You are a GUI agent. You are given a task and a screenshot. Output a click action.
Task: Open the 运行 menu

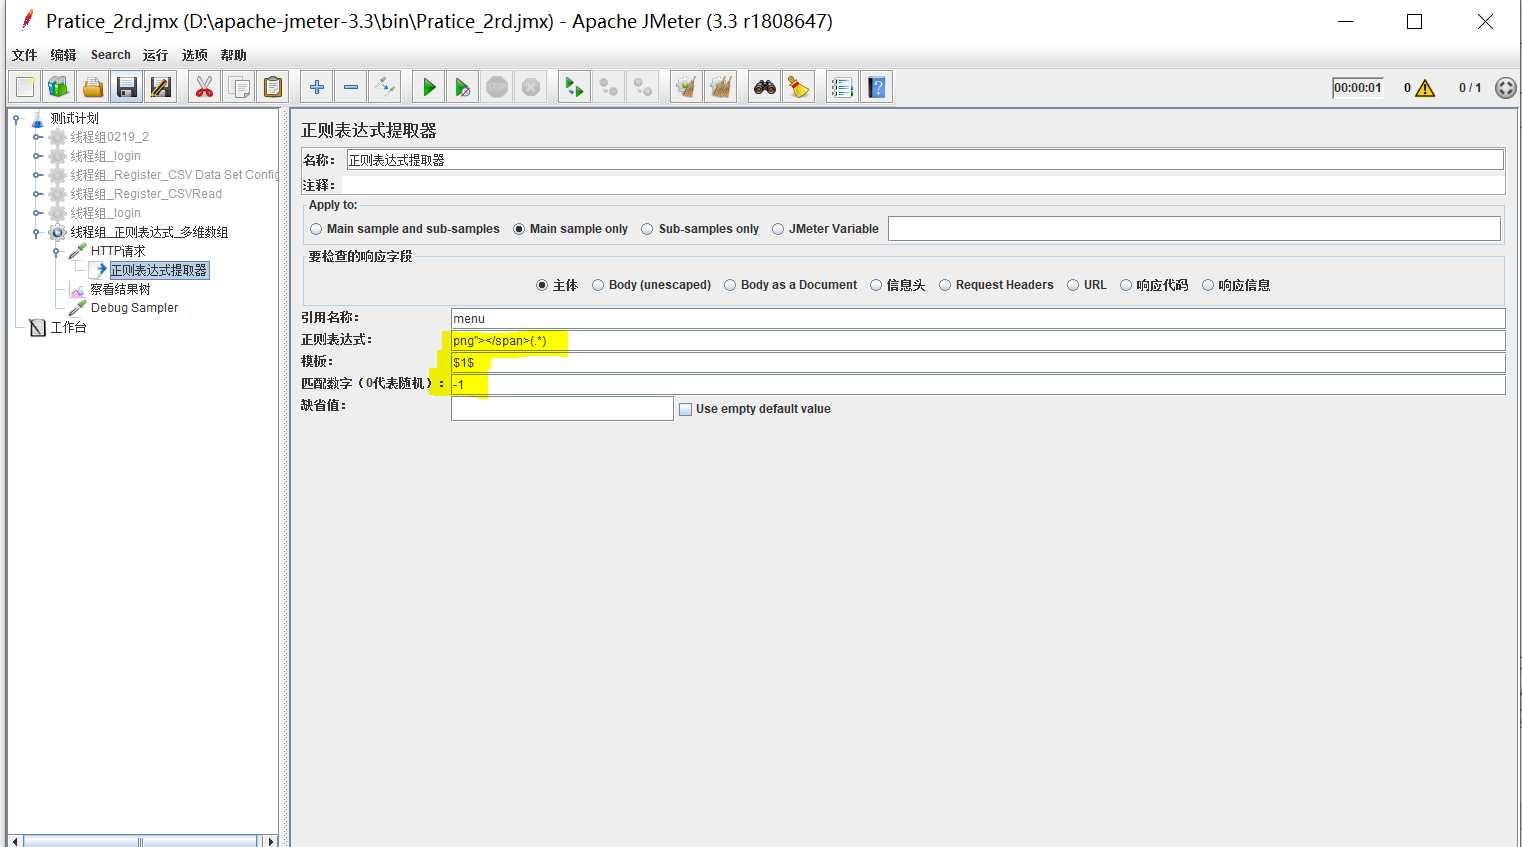155,55
